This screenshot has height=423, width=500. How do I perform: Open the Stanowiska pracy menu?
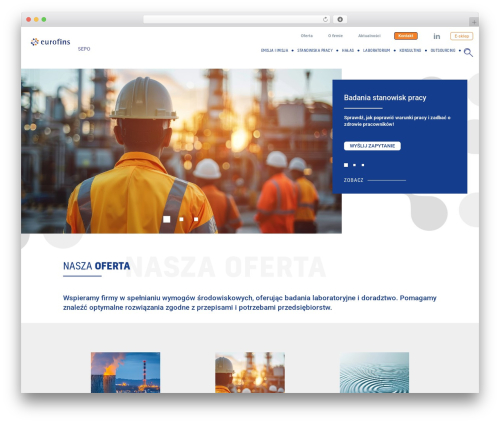pyautogui.click(x=315, y=50)
